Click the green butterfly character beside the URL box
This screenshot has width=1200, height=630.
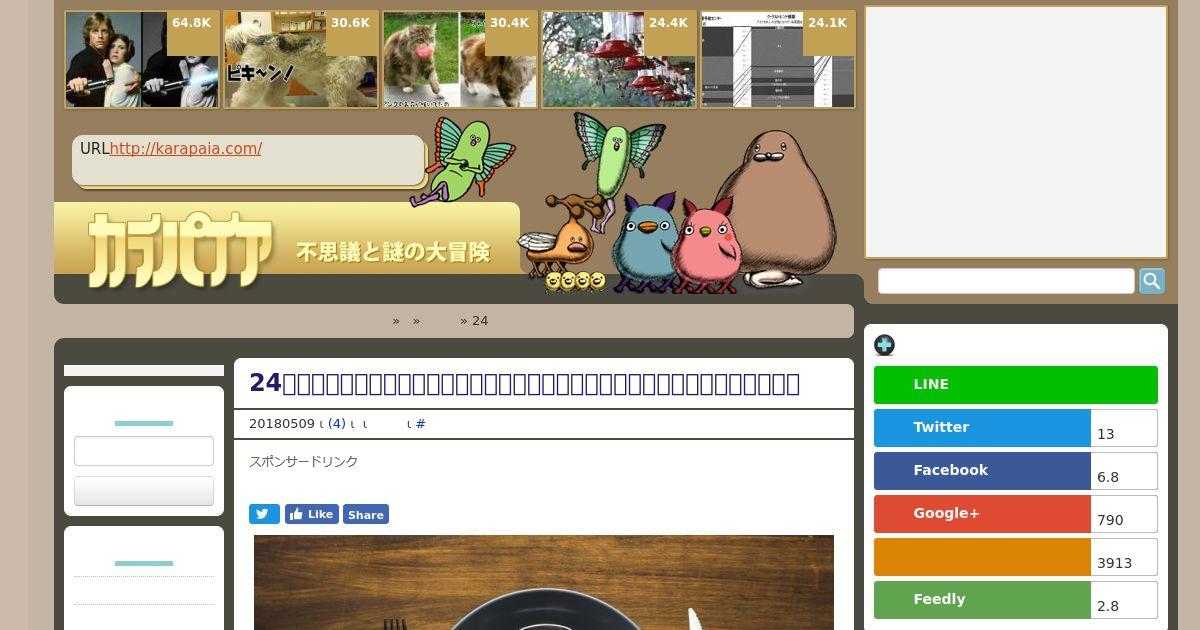pyautogui.click(x=463, y=160)
